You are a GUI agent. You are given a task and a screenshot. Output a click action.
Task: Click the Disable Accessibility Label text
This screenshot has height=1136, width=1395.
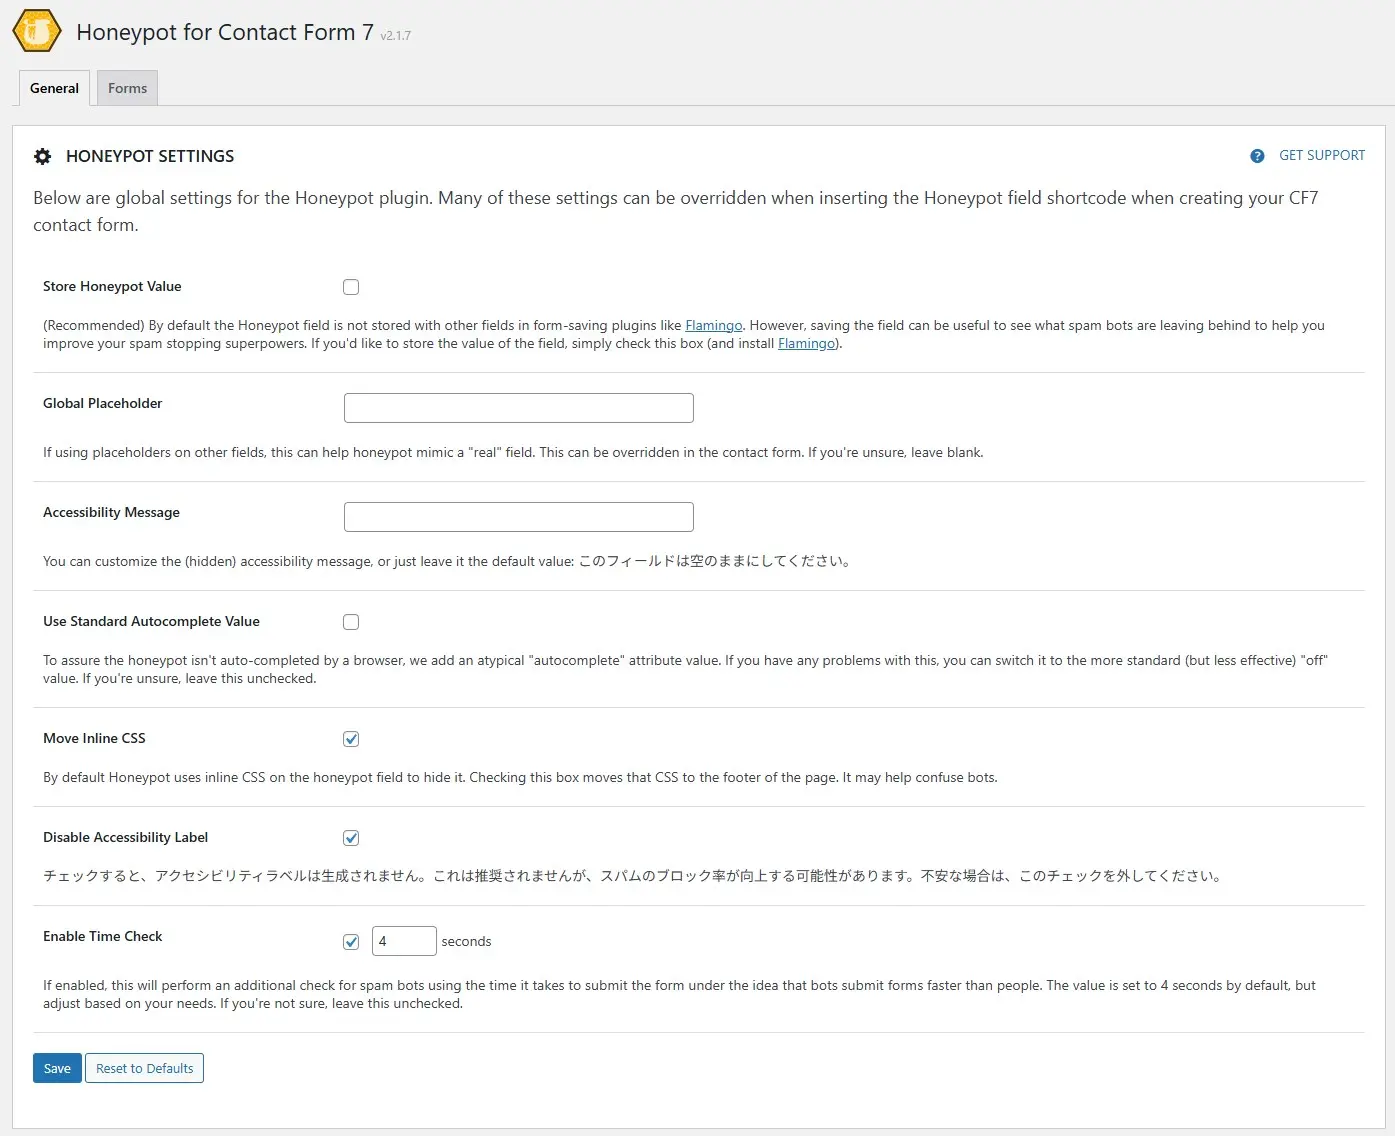125,837
